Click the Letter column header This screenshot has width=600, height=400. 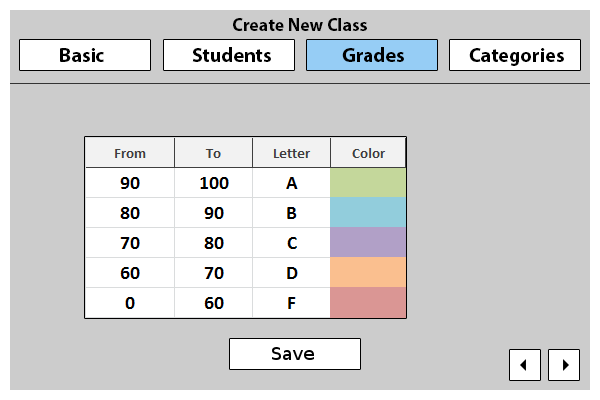[292, 153]
